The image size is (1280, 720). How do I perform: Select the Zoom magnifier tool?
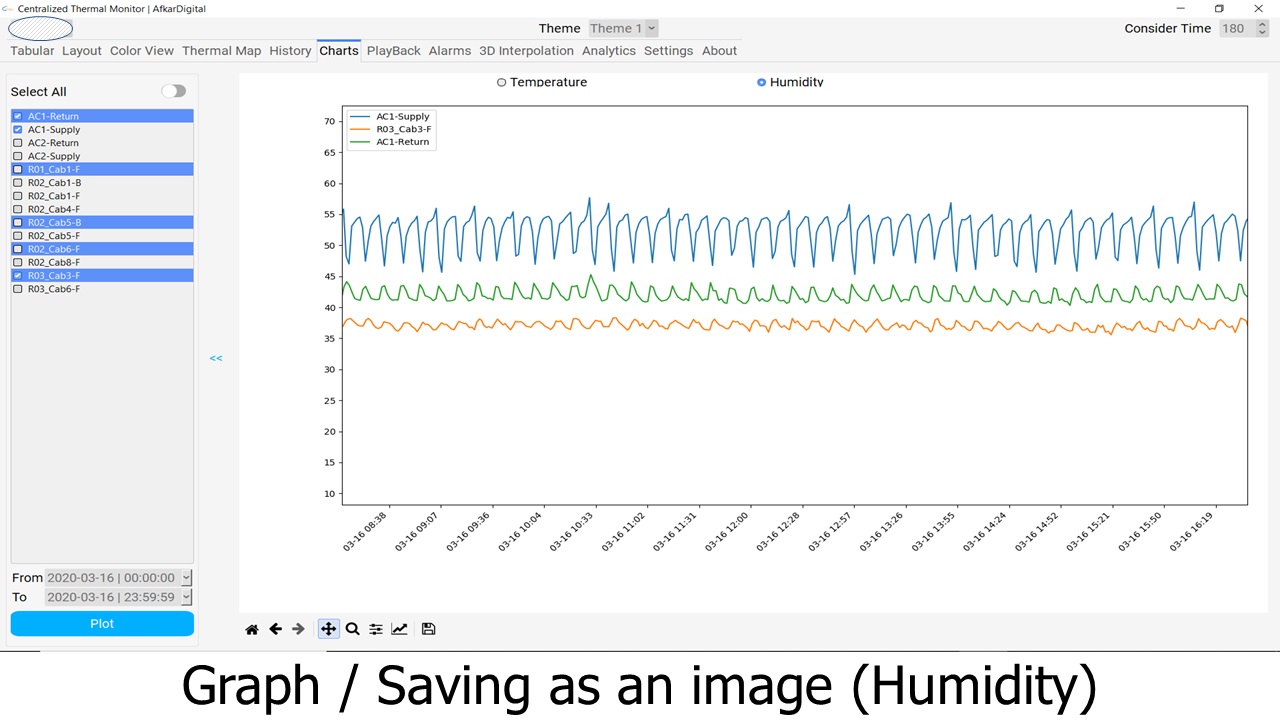(352, 629)
